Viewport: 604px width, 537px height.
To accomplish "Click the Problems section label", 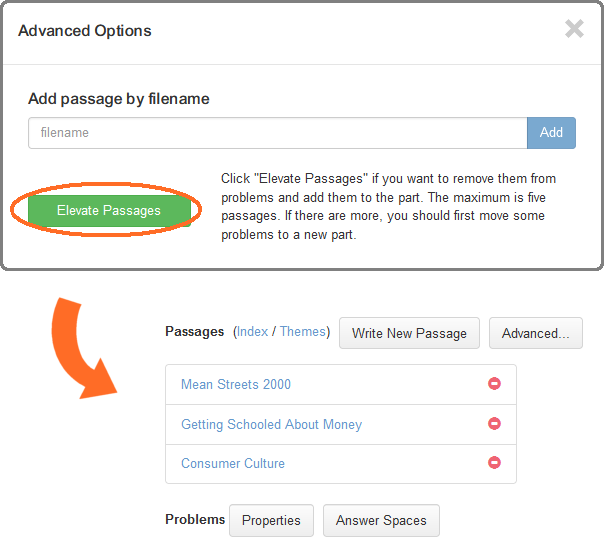I will 195,519.
